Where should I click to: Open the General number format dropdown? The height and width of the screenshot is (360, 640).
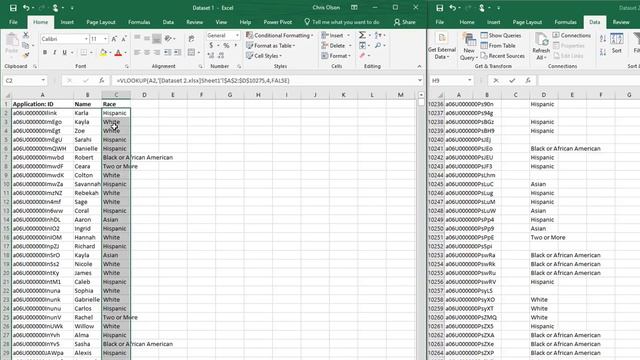pos(237,36)
